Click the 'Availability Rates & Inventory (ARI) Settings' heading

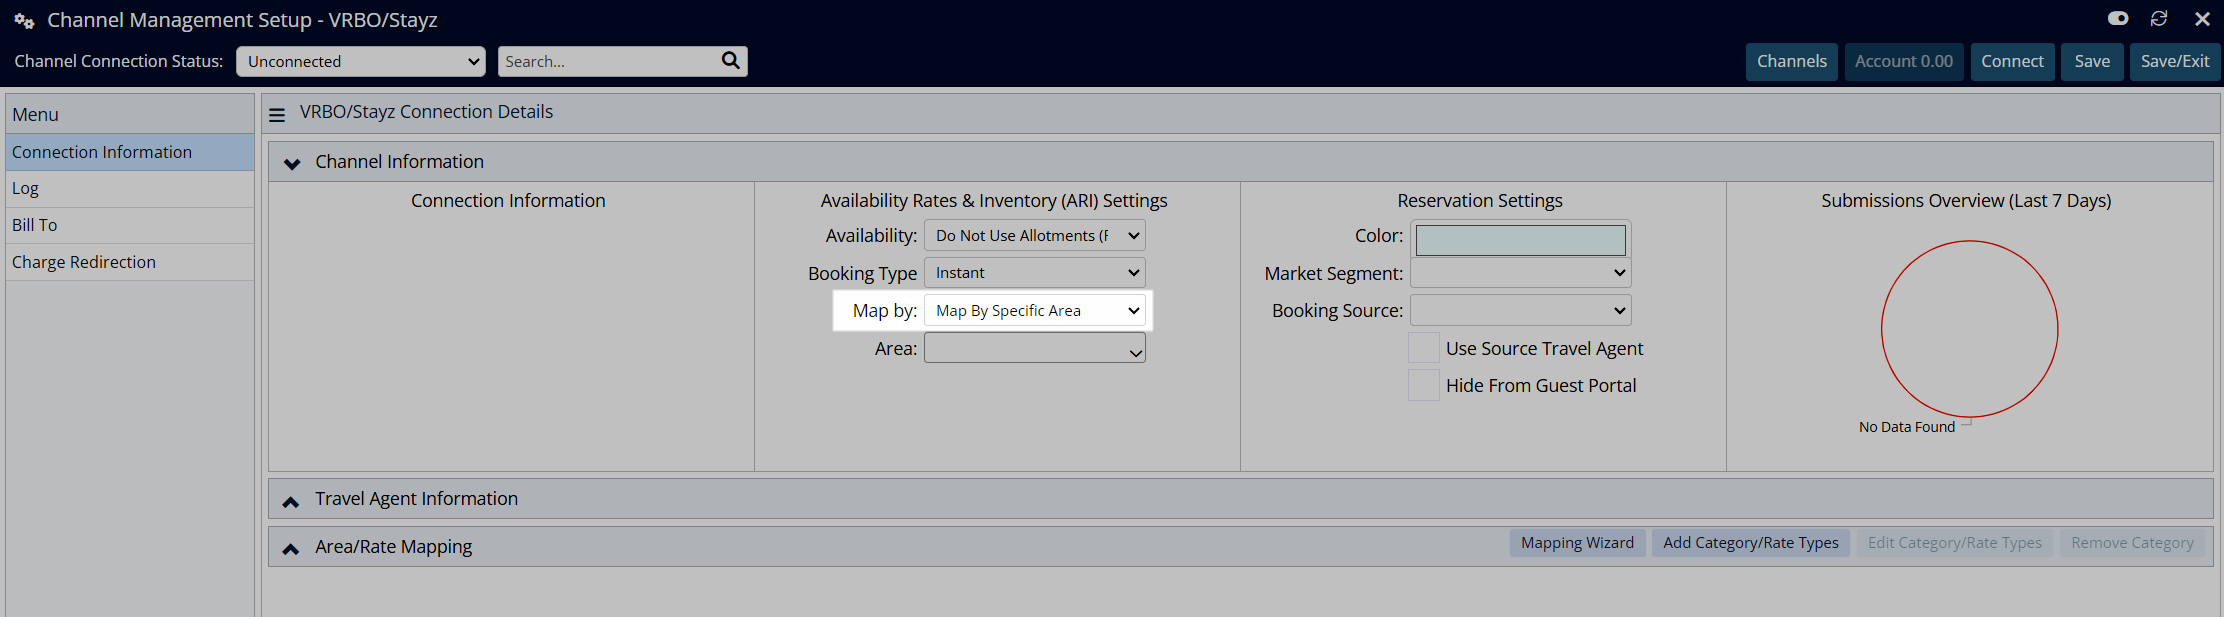[994, 201]
